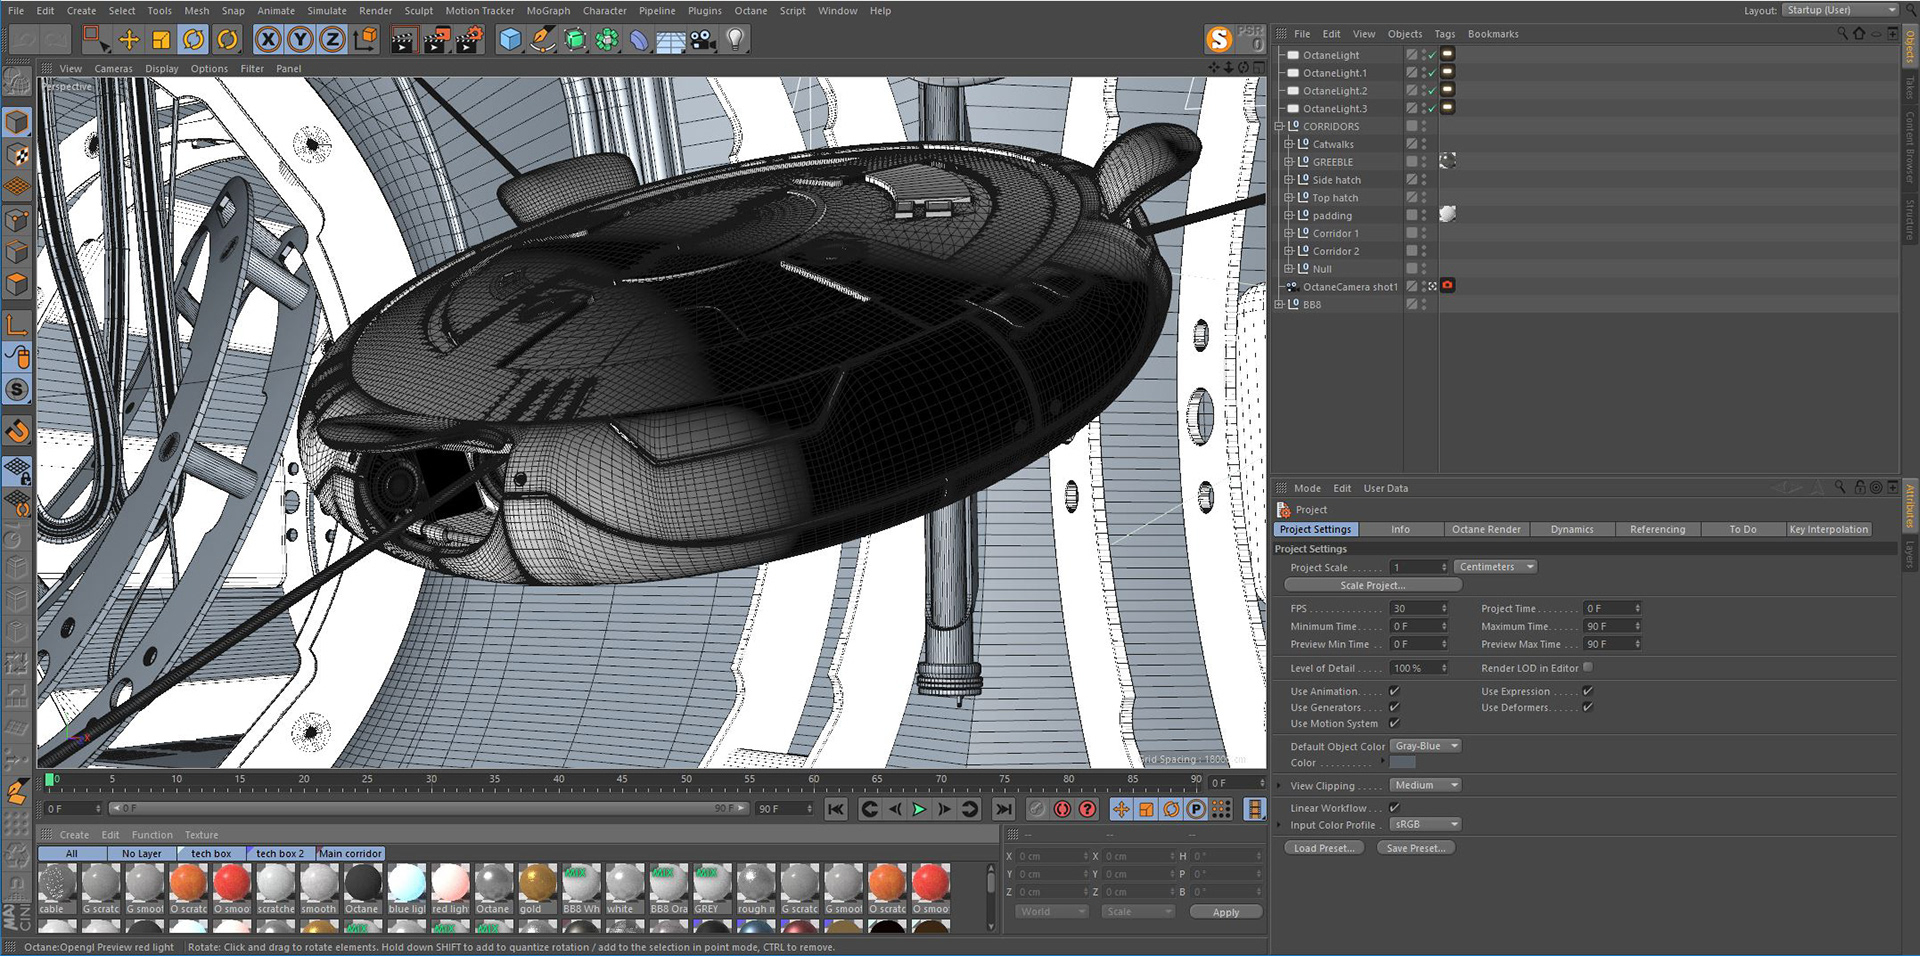Toggle Y axis lock
The image size is (1920, 956).
pyautogui.click(x=300, y=40)
